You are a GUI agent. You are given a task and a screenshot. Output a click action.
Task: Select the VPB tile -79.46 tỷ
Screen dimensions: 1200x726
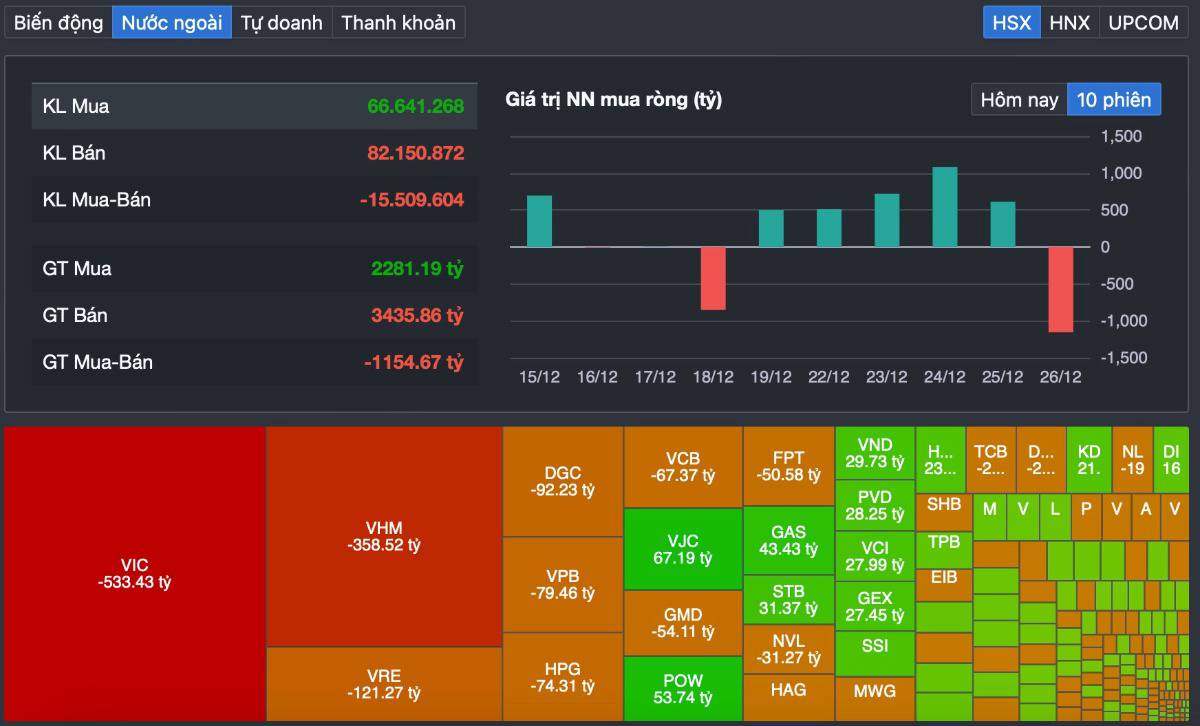pyautogui.click(x=563, y=585)
